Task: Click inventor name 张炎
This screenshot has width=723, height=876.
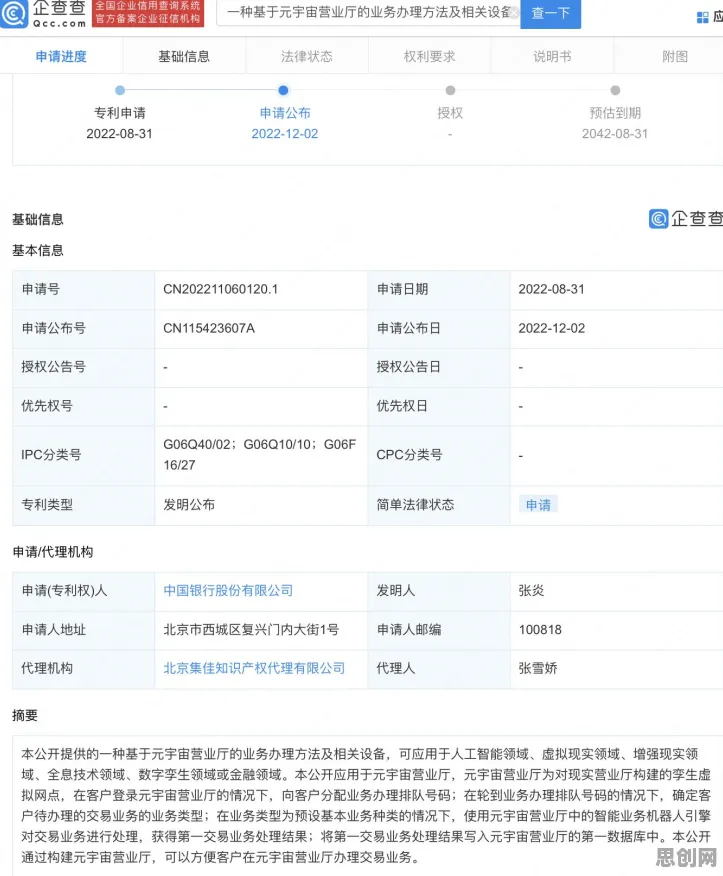Action: point(531,591)
